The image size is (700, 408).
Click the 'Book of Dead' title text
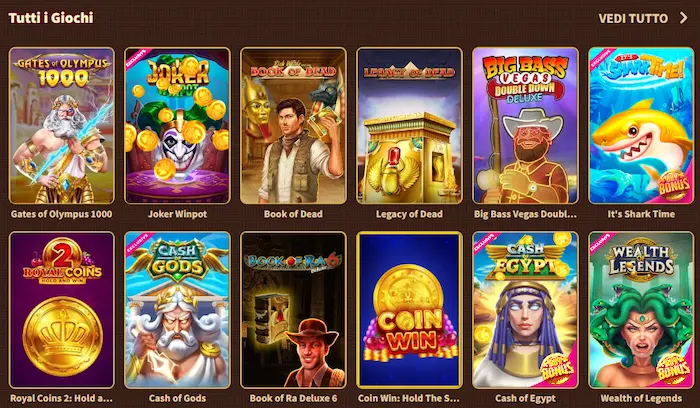pyautogui.click(x=293, y=214)
